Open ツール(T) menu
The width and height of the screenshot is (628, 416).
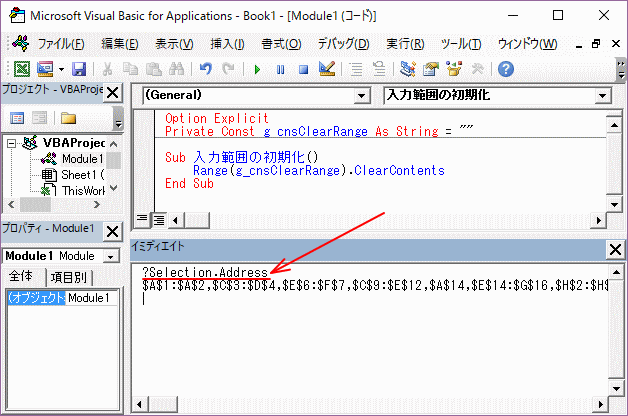coord(461,44)
